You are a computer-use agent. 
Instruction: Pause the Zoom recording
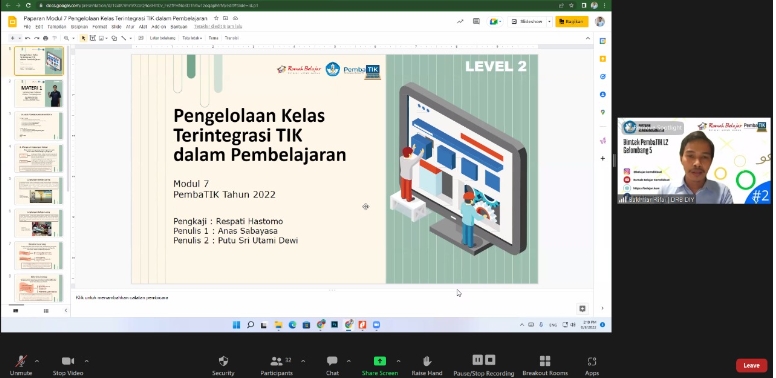click(478, 360)
